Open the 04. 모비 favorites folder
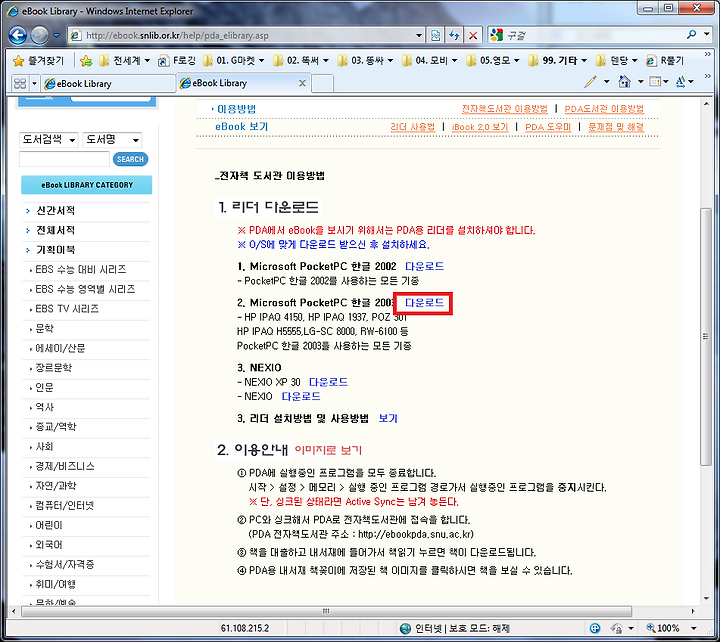 point(429,61)
